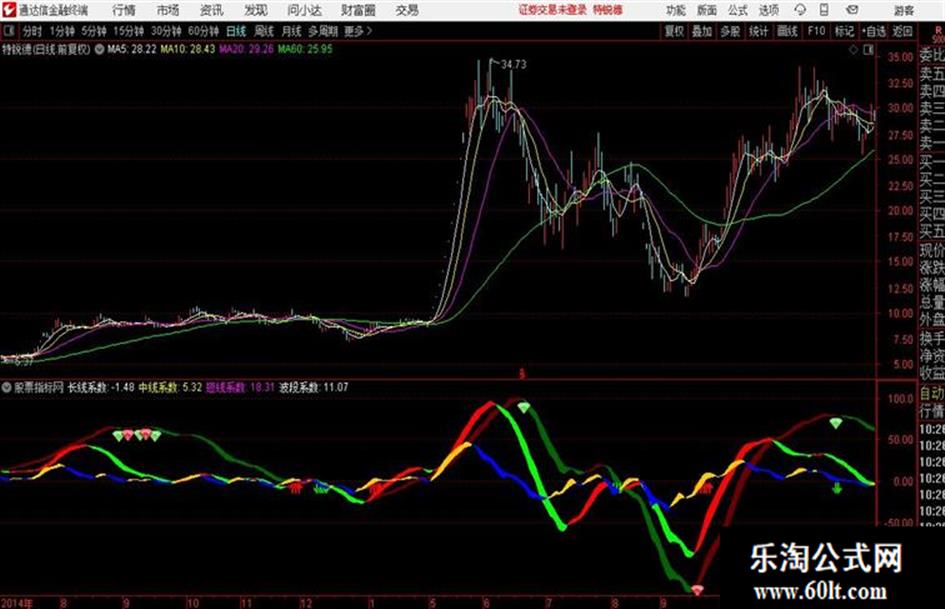Click the 波段系数 11.07 label
Viewport: 945px width, 609px height.
coord(313,388)
